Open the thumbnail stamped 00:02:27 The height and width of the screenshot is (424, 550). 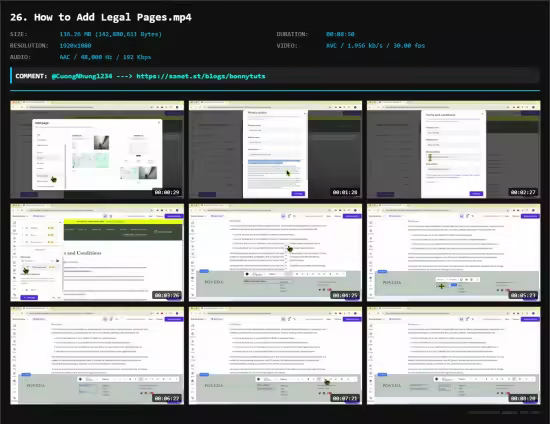coord(454,150)
